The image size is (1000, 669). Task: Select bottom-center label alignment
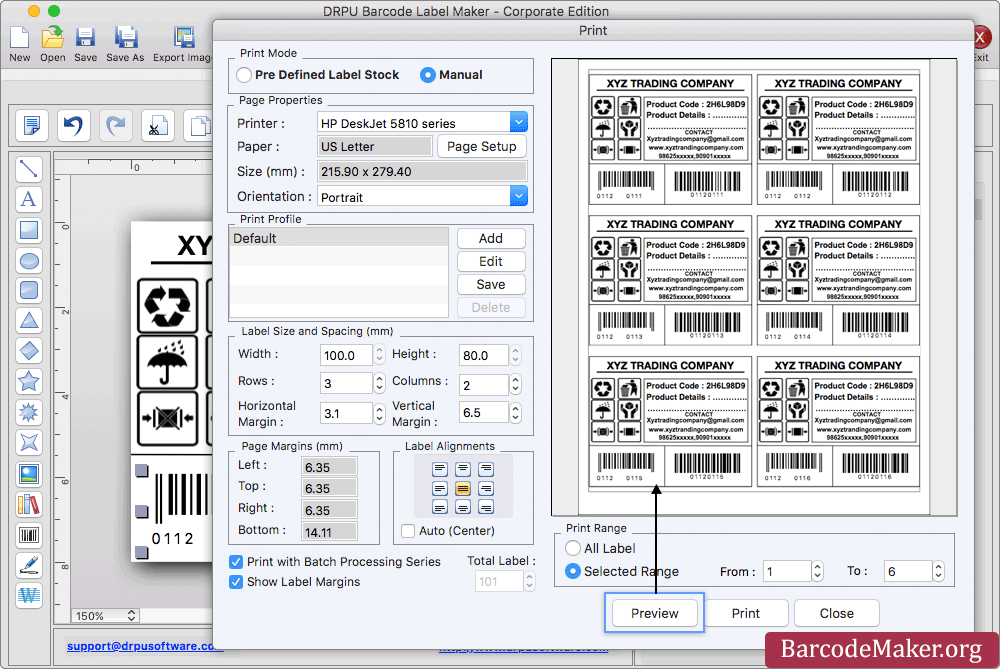tap(463, 508)
